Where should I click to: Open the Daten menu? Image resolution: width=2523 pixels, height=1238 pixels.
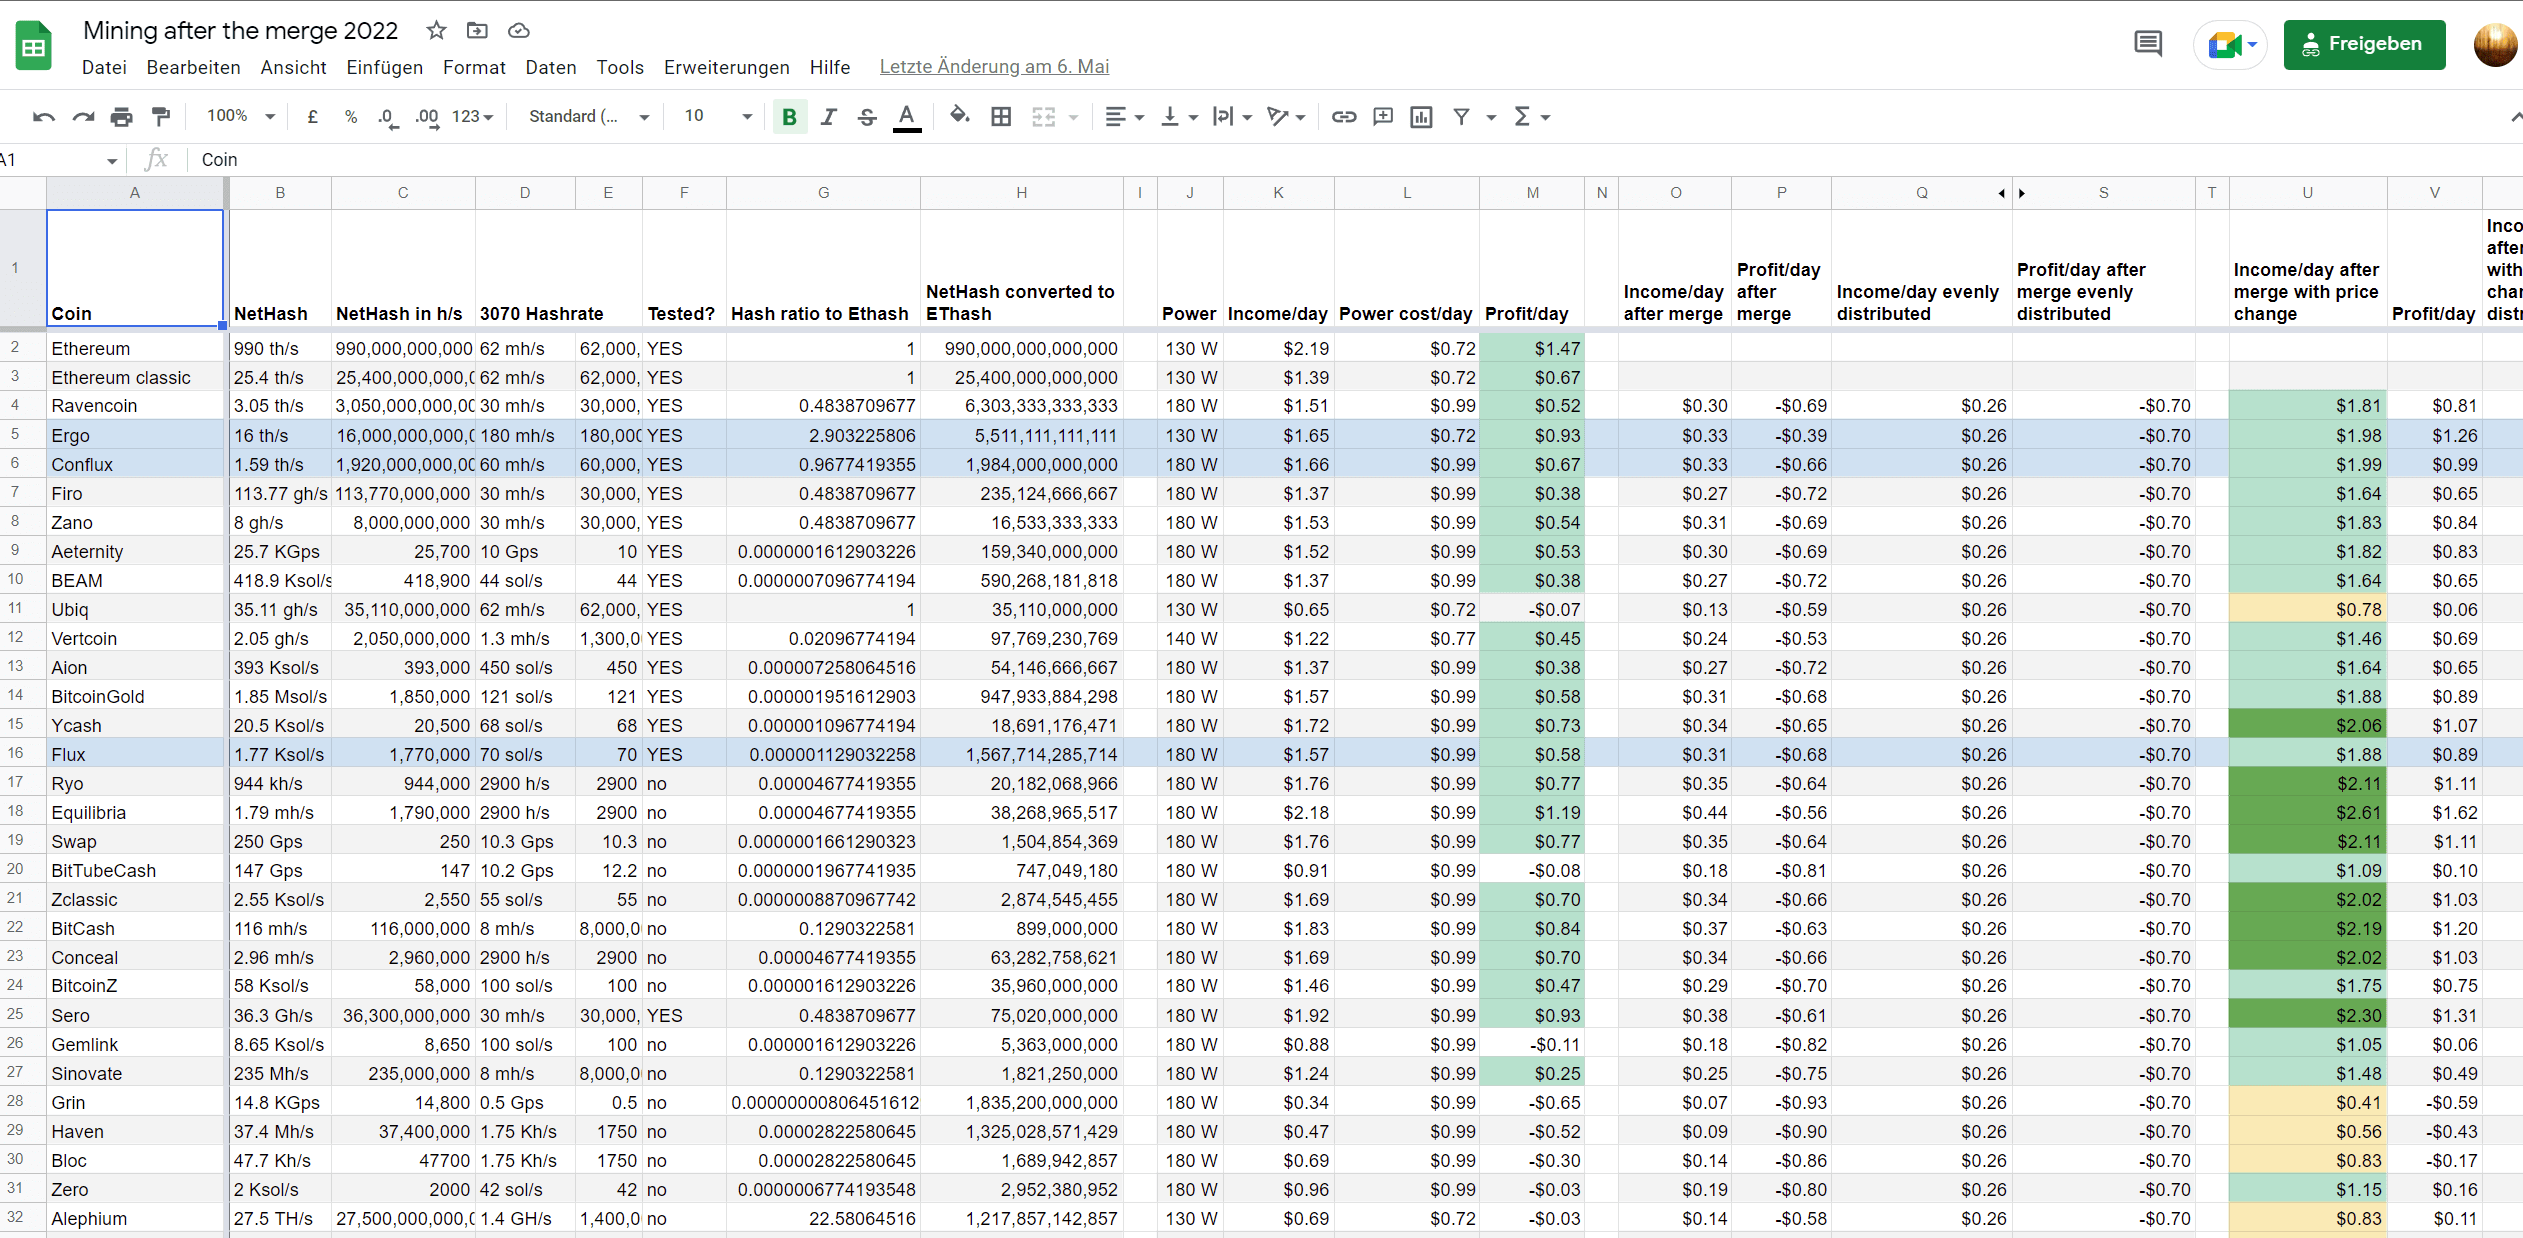pos(551,67)
